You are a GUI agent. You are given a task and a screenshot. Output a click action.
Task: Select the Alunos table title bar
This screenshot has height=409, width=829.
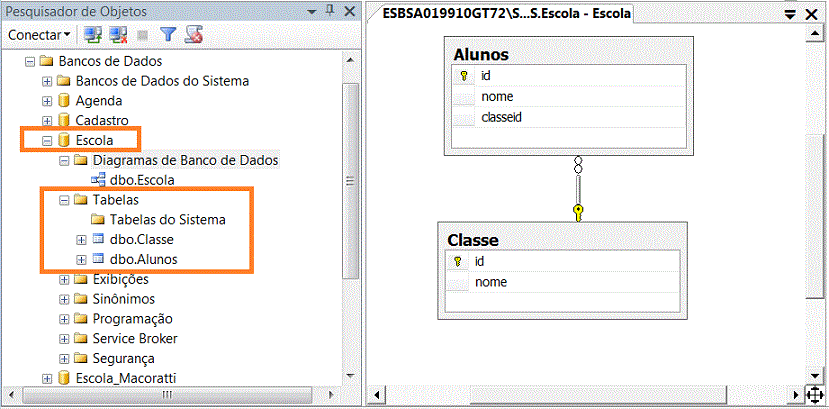pos(569,54)
